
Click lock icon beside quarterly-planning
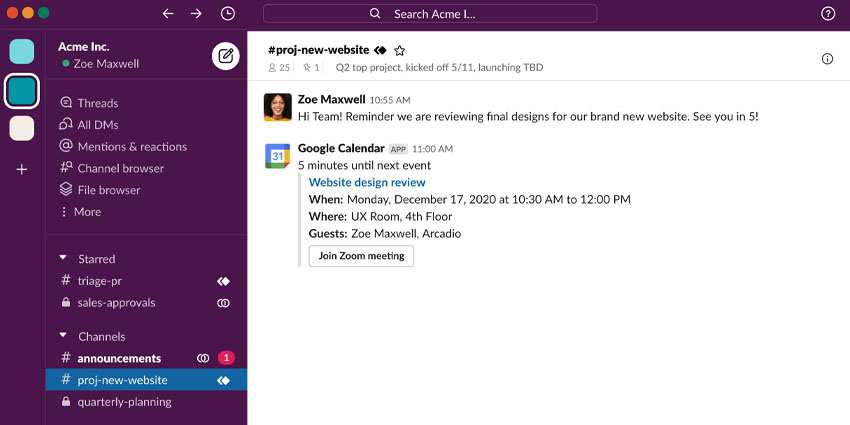click(x=66, y=402)
